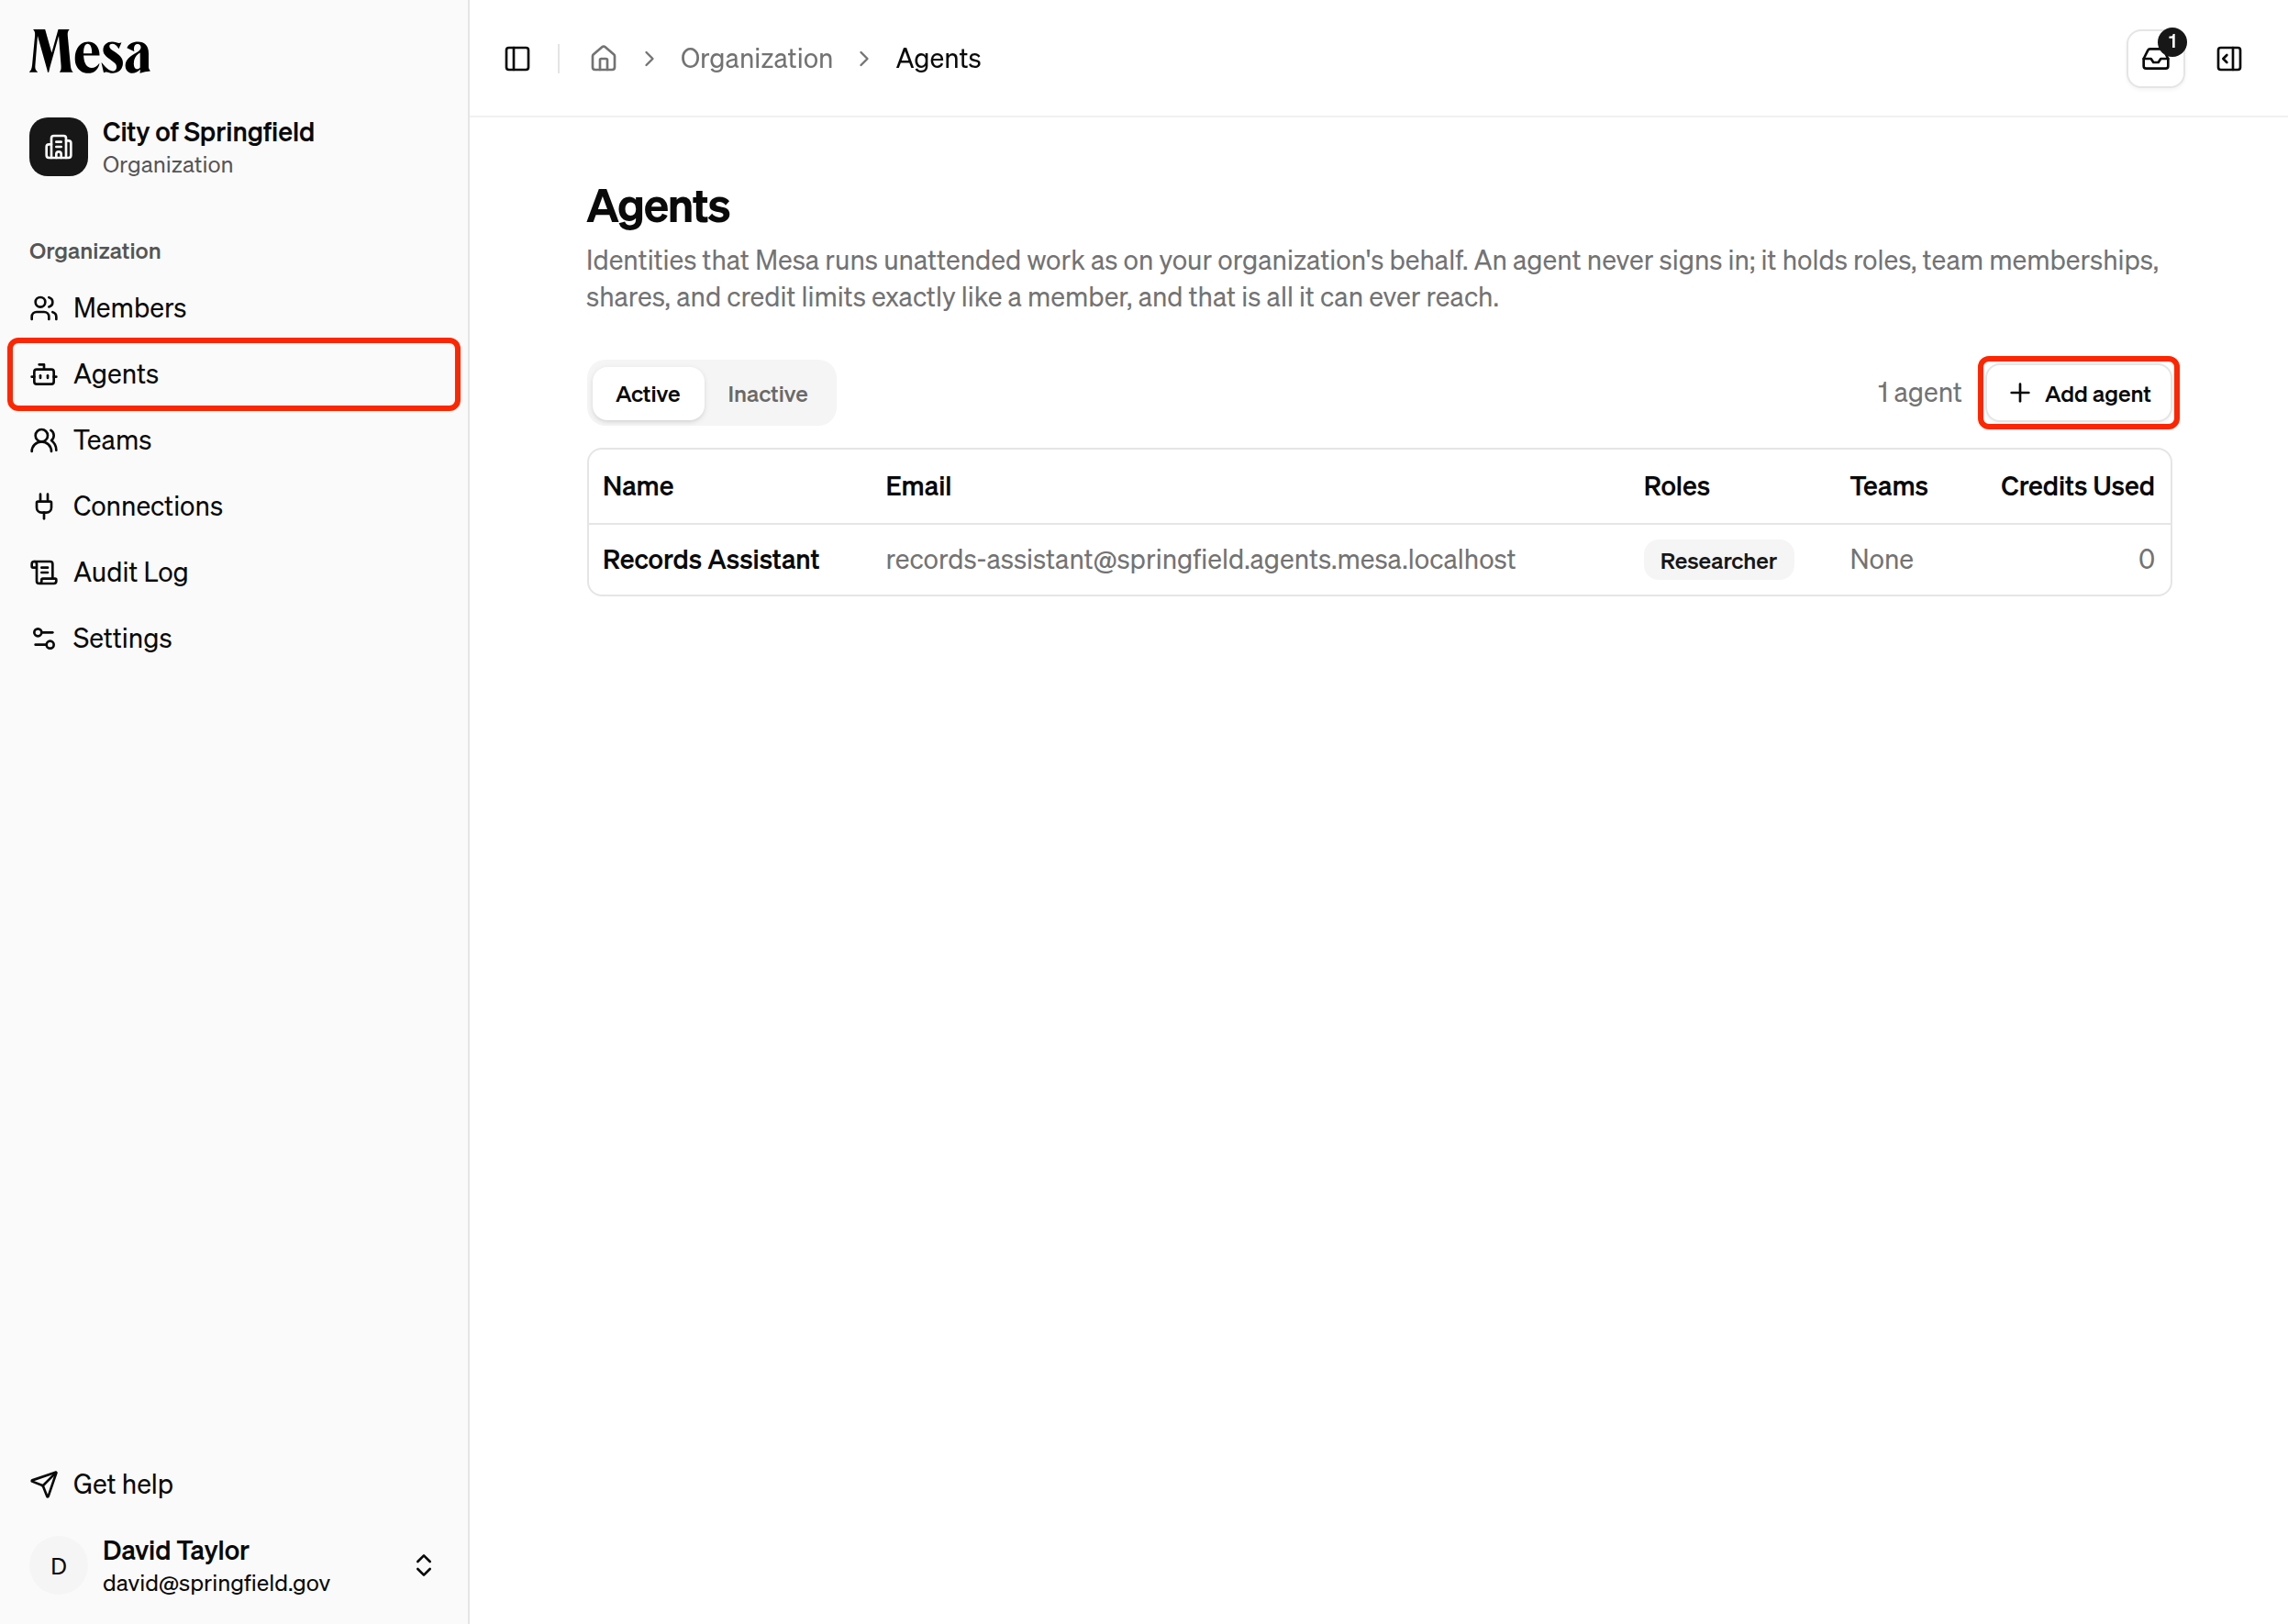Toggle the left sidebar panel icon
Image resolution: width=2288 pixels, height=1624 pixels.
pyautogui.click(x=517, y=59)
